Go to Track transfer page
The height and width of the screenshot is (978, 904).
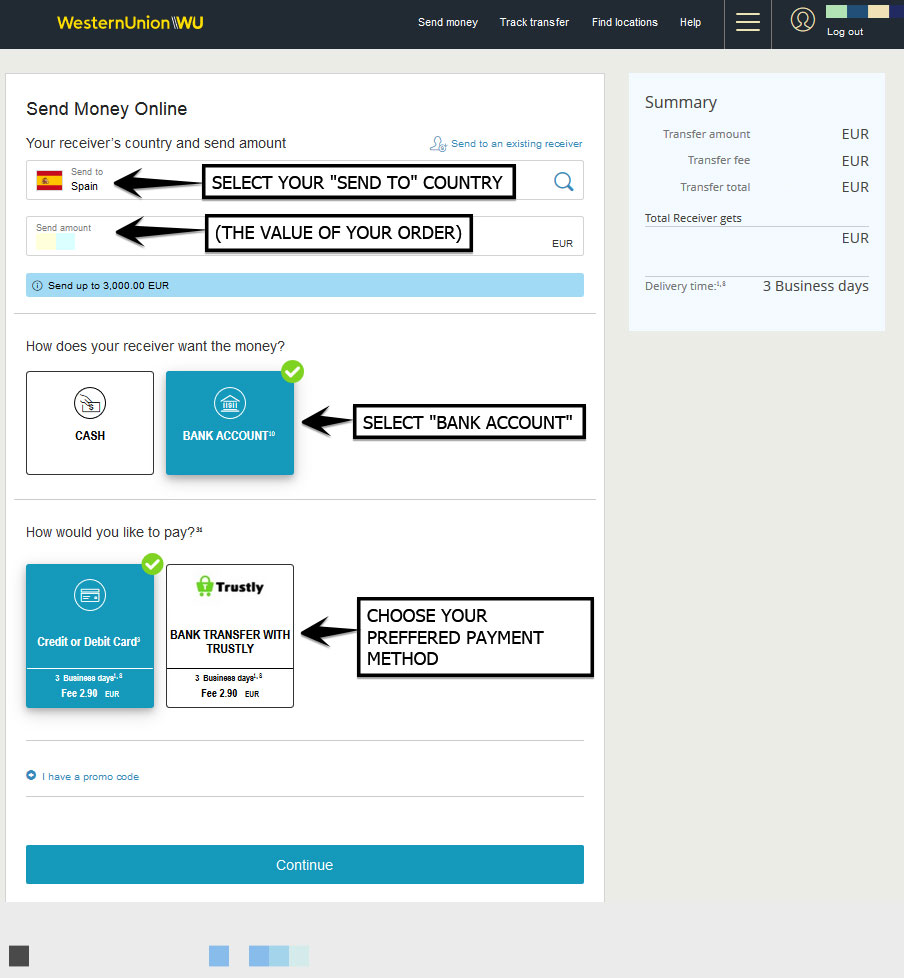(534, 22)
